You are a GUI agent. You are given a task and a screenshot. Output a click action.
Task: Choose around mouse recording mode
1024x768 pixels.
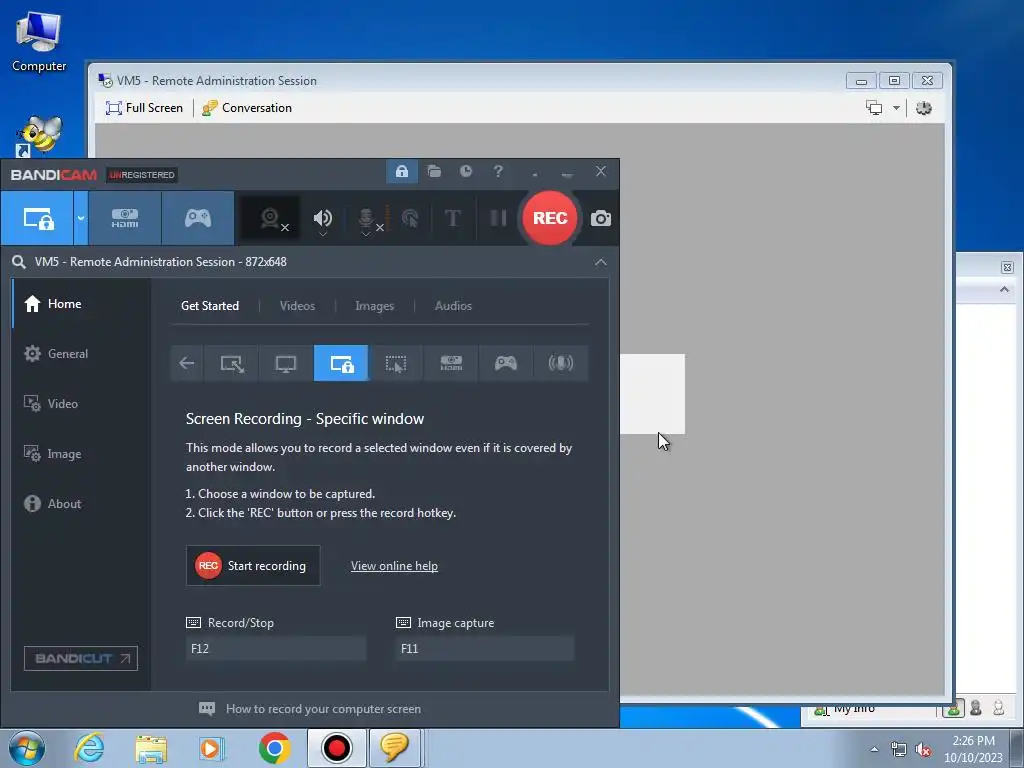[396, 363]
